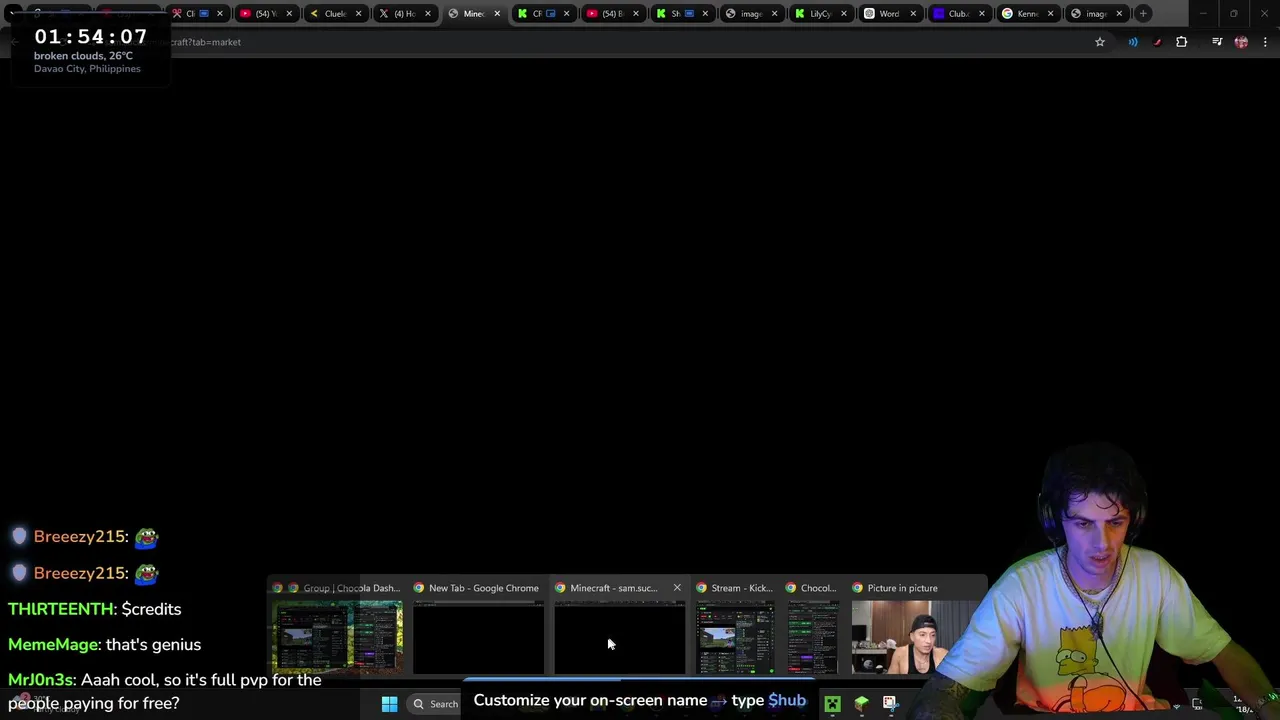Viewport: 1280px width, 720px height.
Task: Select Stream - Kick window preview
Action: coord(735,628)
